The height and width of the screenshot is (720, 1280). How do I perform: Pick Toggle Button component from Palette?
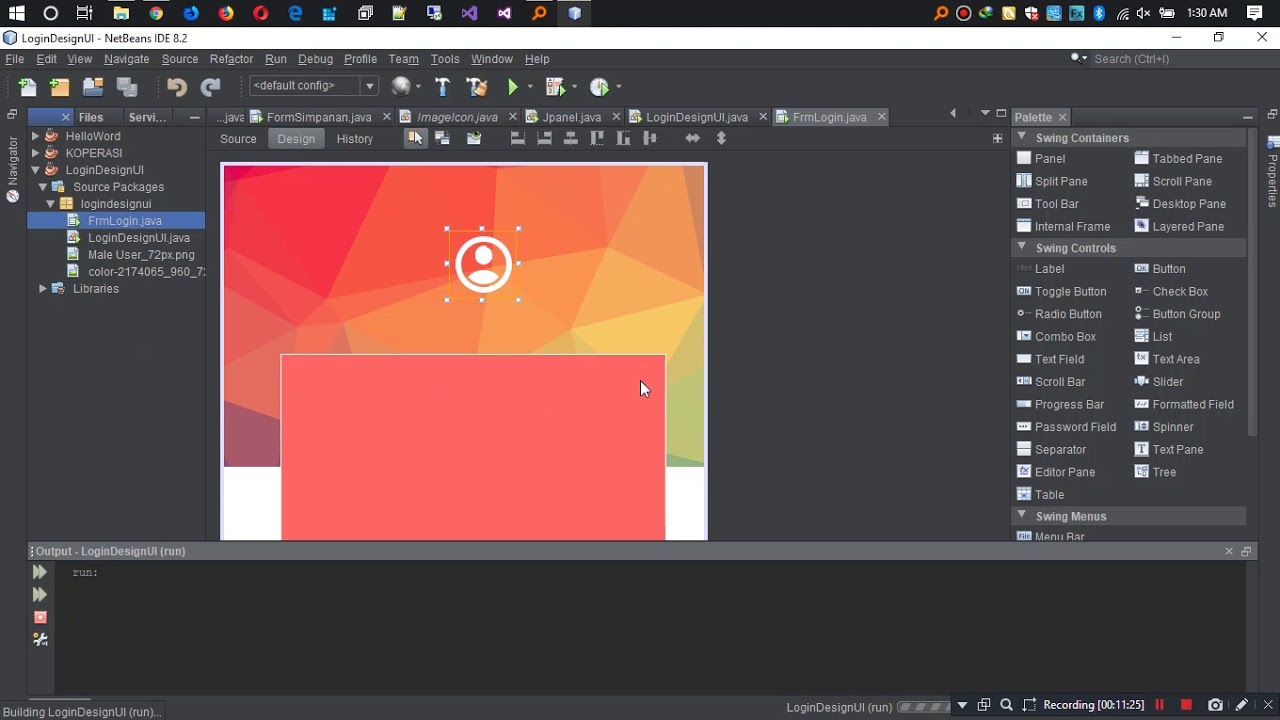(x=1062, y=292)
